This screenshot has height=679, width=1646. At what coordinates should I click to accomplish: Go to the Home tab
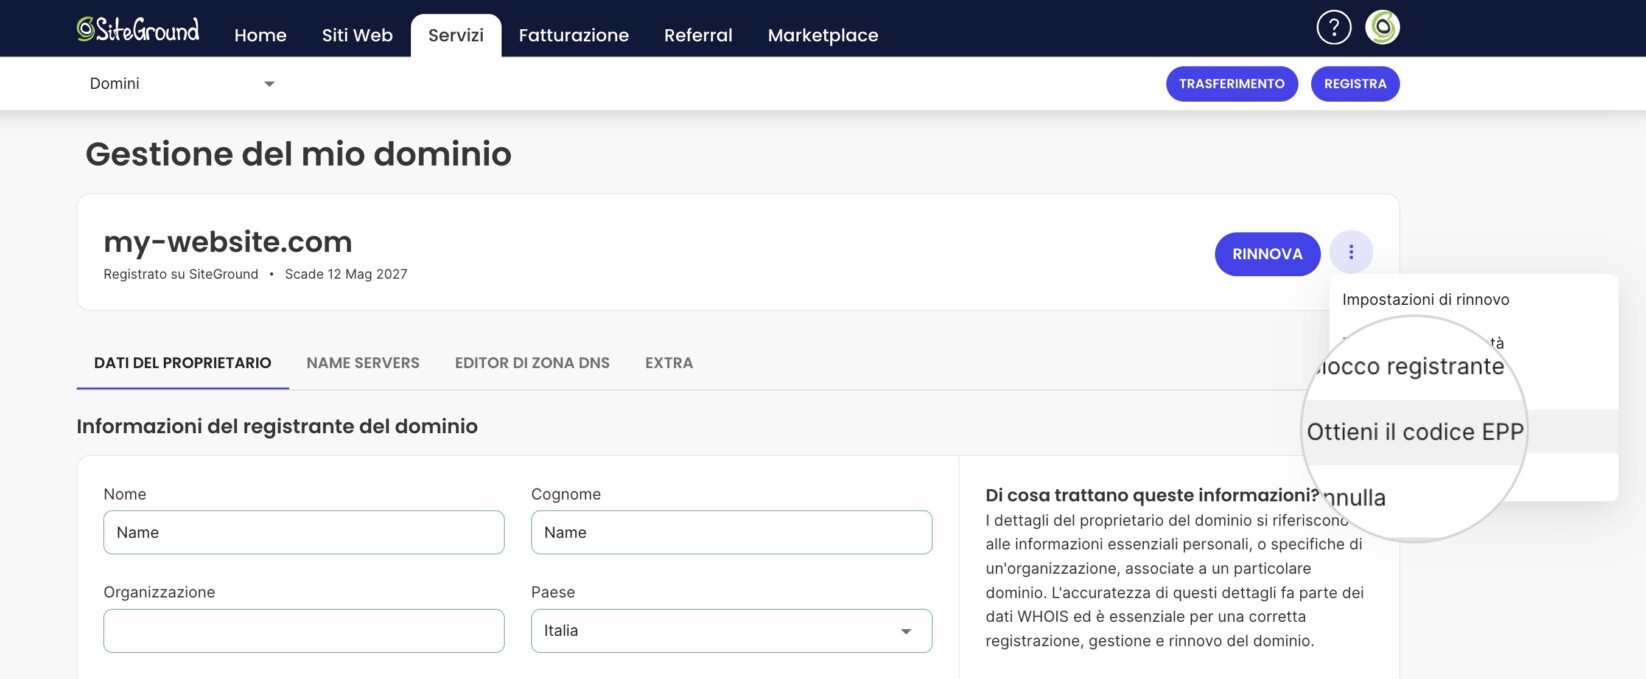pyautogui.click(x=260, y=35)
